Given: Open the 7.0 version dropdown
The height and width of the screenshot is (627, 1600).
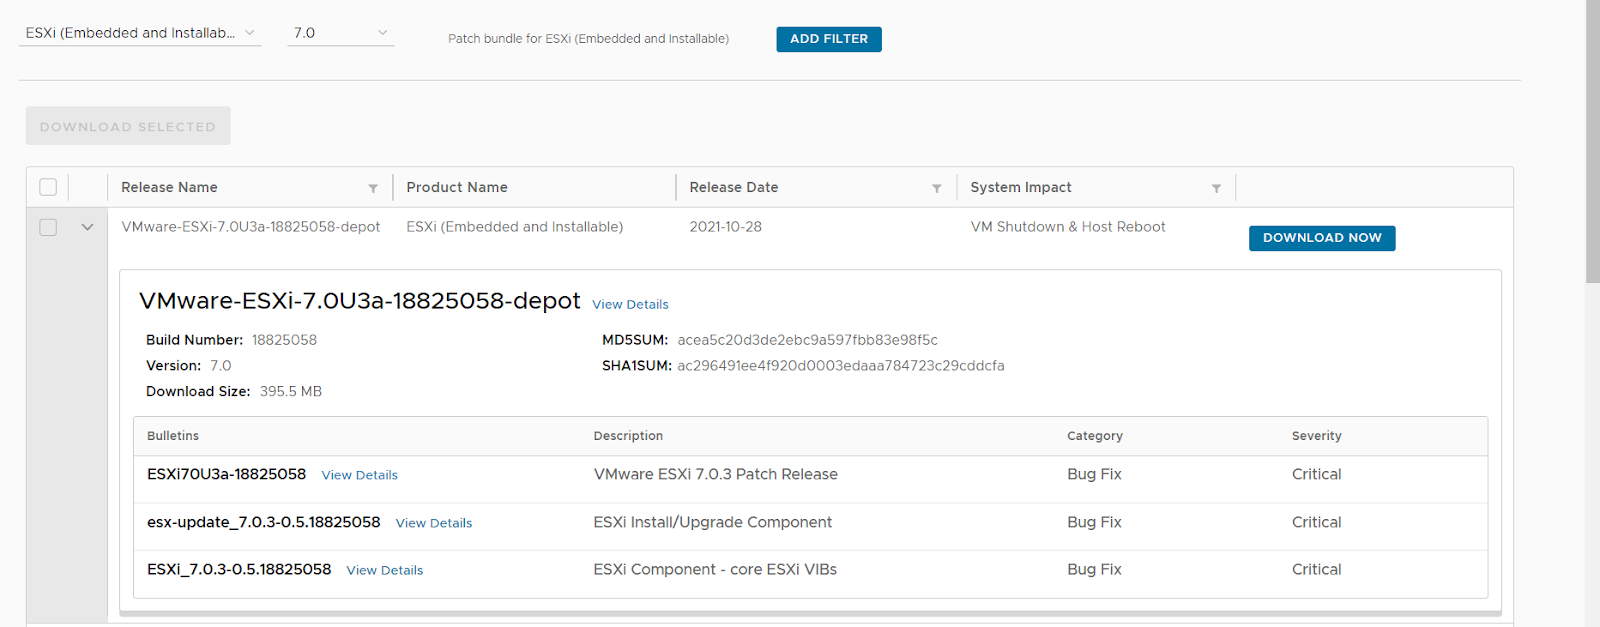Looking at the screenshot, I should (x=340, y=33).
